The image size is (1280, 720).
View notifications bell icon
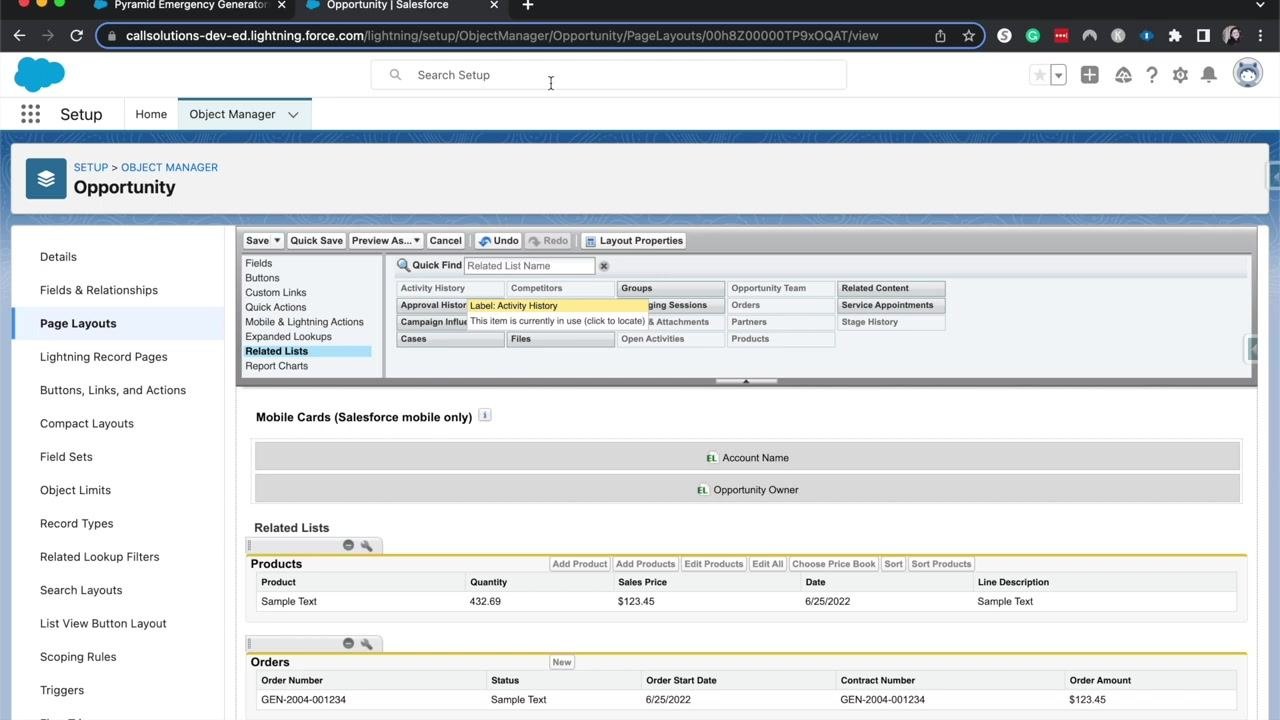(1209, 75)
